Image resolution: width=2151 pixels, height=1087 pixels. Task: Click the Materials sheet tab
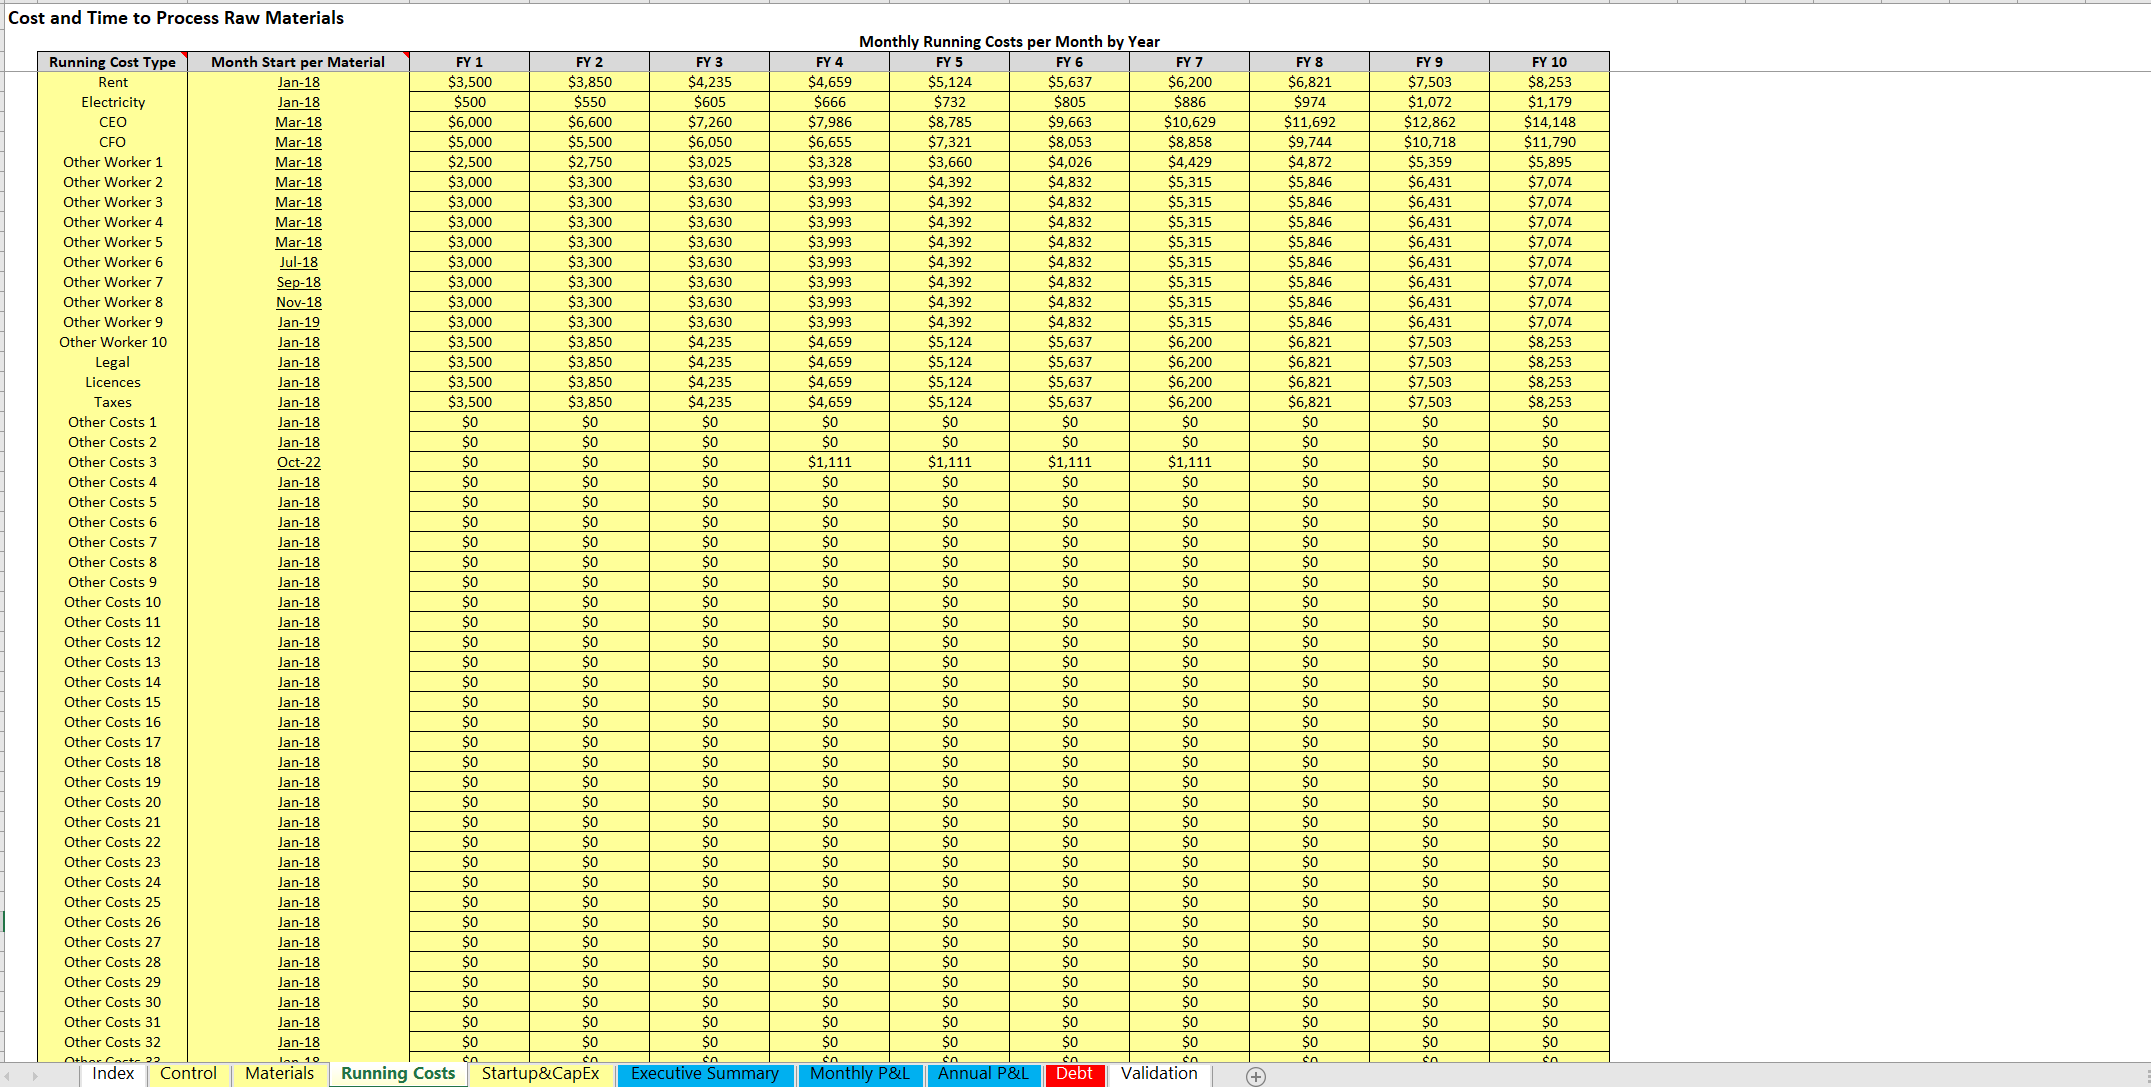[x=279, y=1074]
